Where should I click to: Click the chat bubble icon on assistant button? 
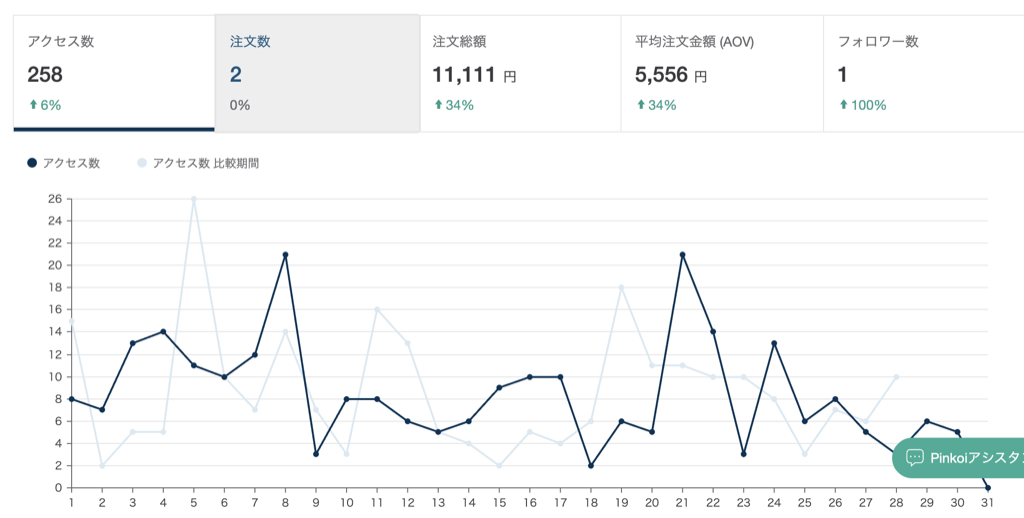click(x=915, y=457)
